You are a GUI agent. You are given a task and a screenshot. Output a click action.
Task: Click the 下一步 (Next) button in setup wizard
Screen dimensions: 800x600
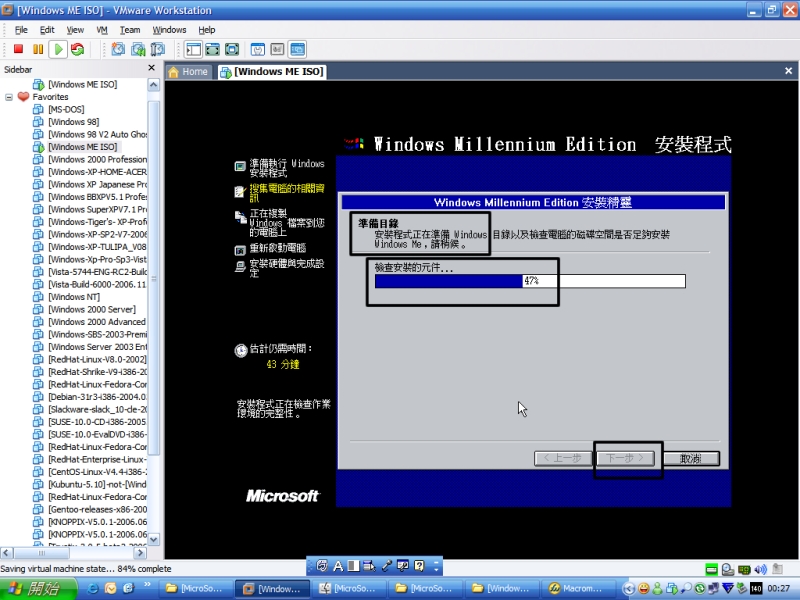pos(626,458)
